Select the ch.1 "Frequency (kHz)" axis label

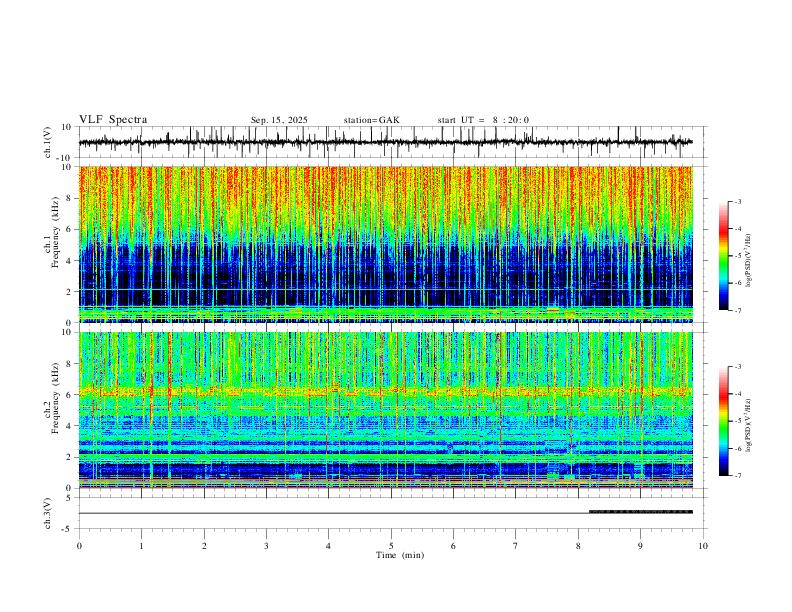(x=55, y=232)
